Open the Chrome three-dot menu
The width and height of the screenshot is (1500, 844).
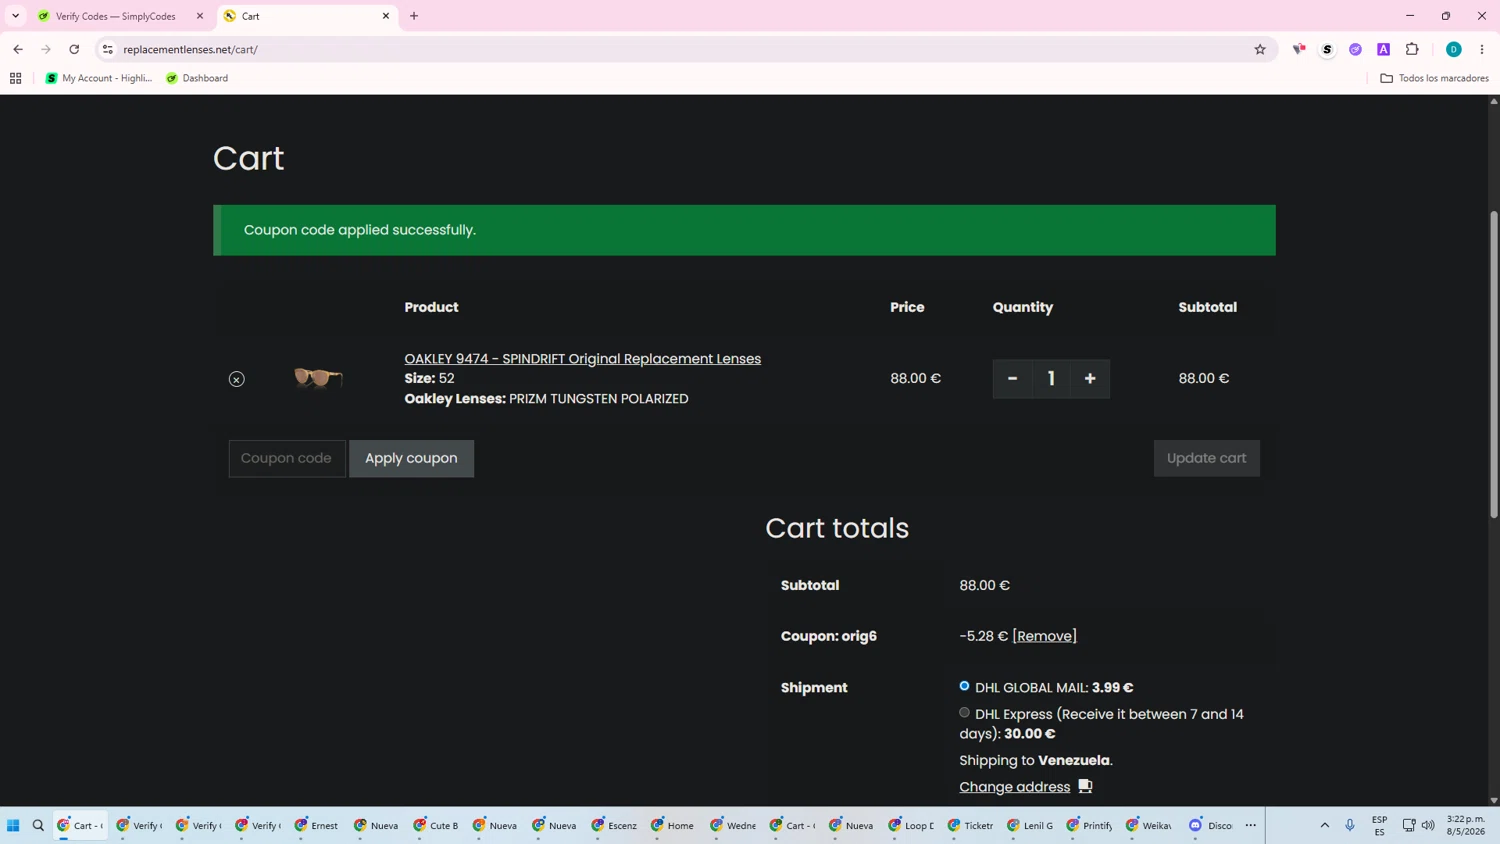1482,49
